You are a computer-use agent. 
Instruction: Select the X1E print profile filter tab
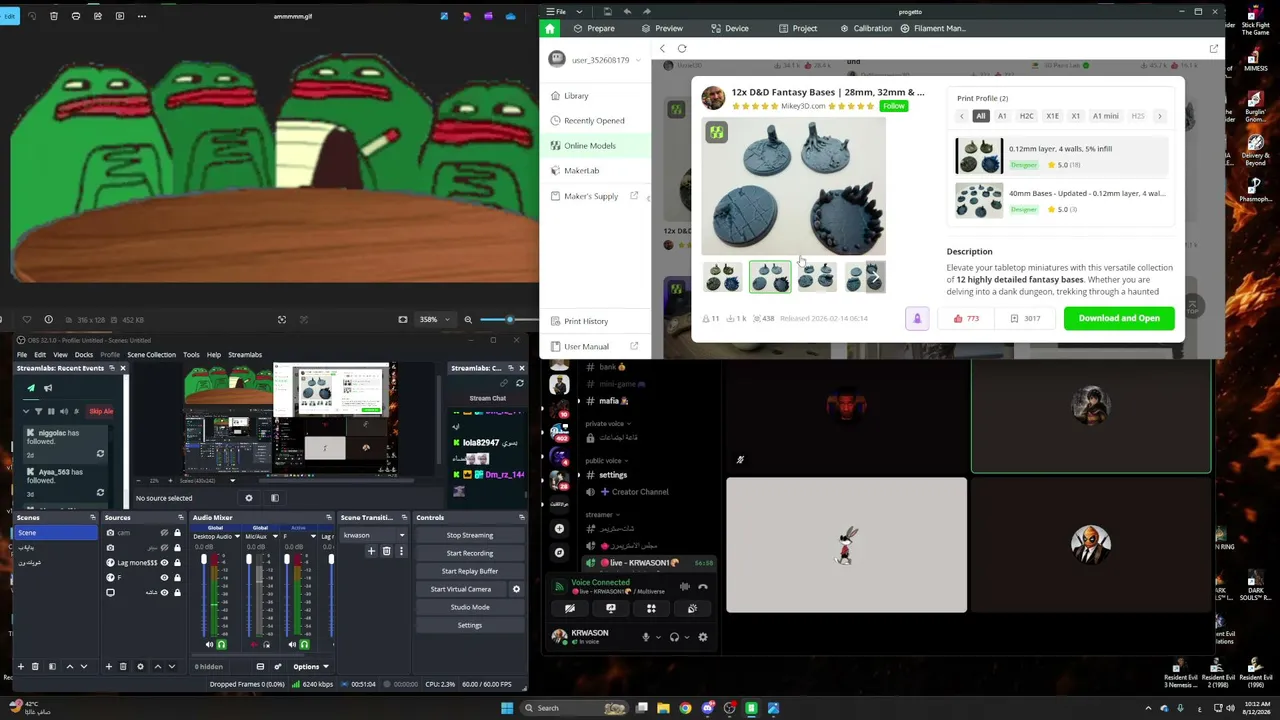pyautogui.click(x=1052, y=116)
